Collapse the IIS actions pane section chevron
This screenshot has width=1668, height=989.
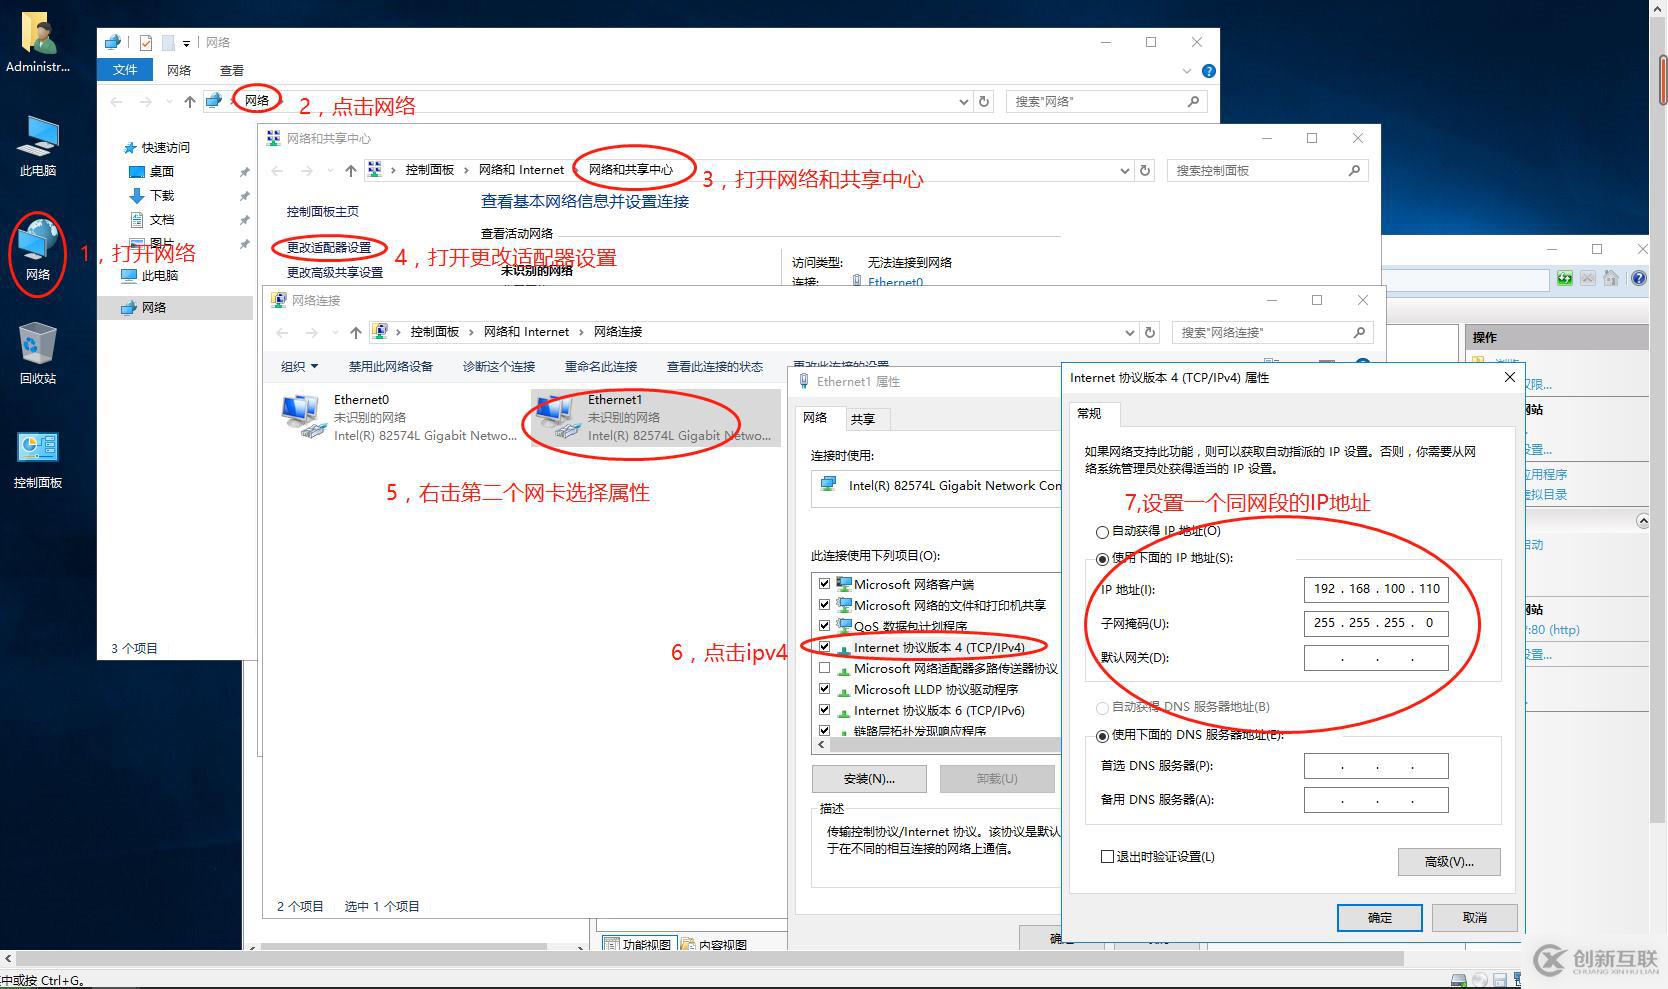tap(1642, 521)
